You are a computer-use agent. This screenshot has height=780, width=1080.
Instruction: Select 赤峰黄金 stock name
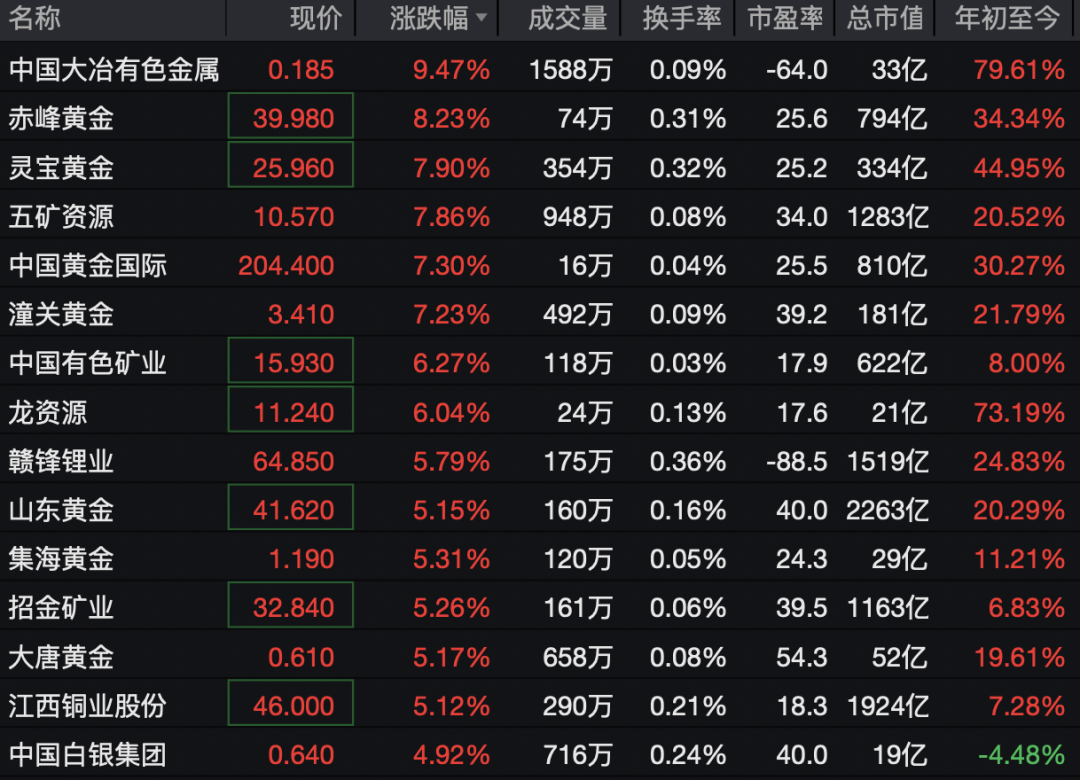(x=62, y=119)
